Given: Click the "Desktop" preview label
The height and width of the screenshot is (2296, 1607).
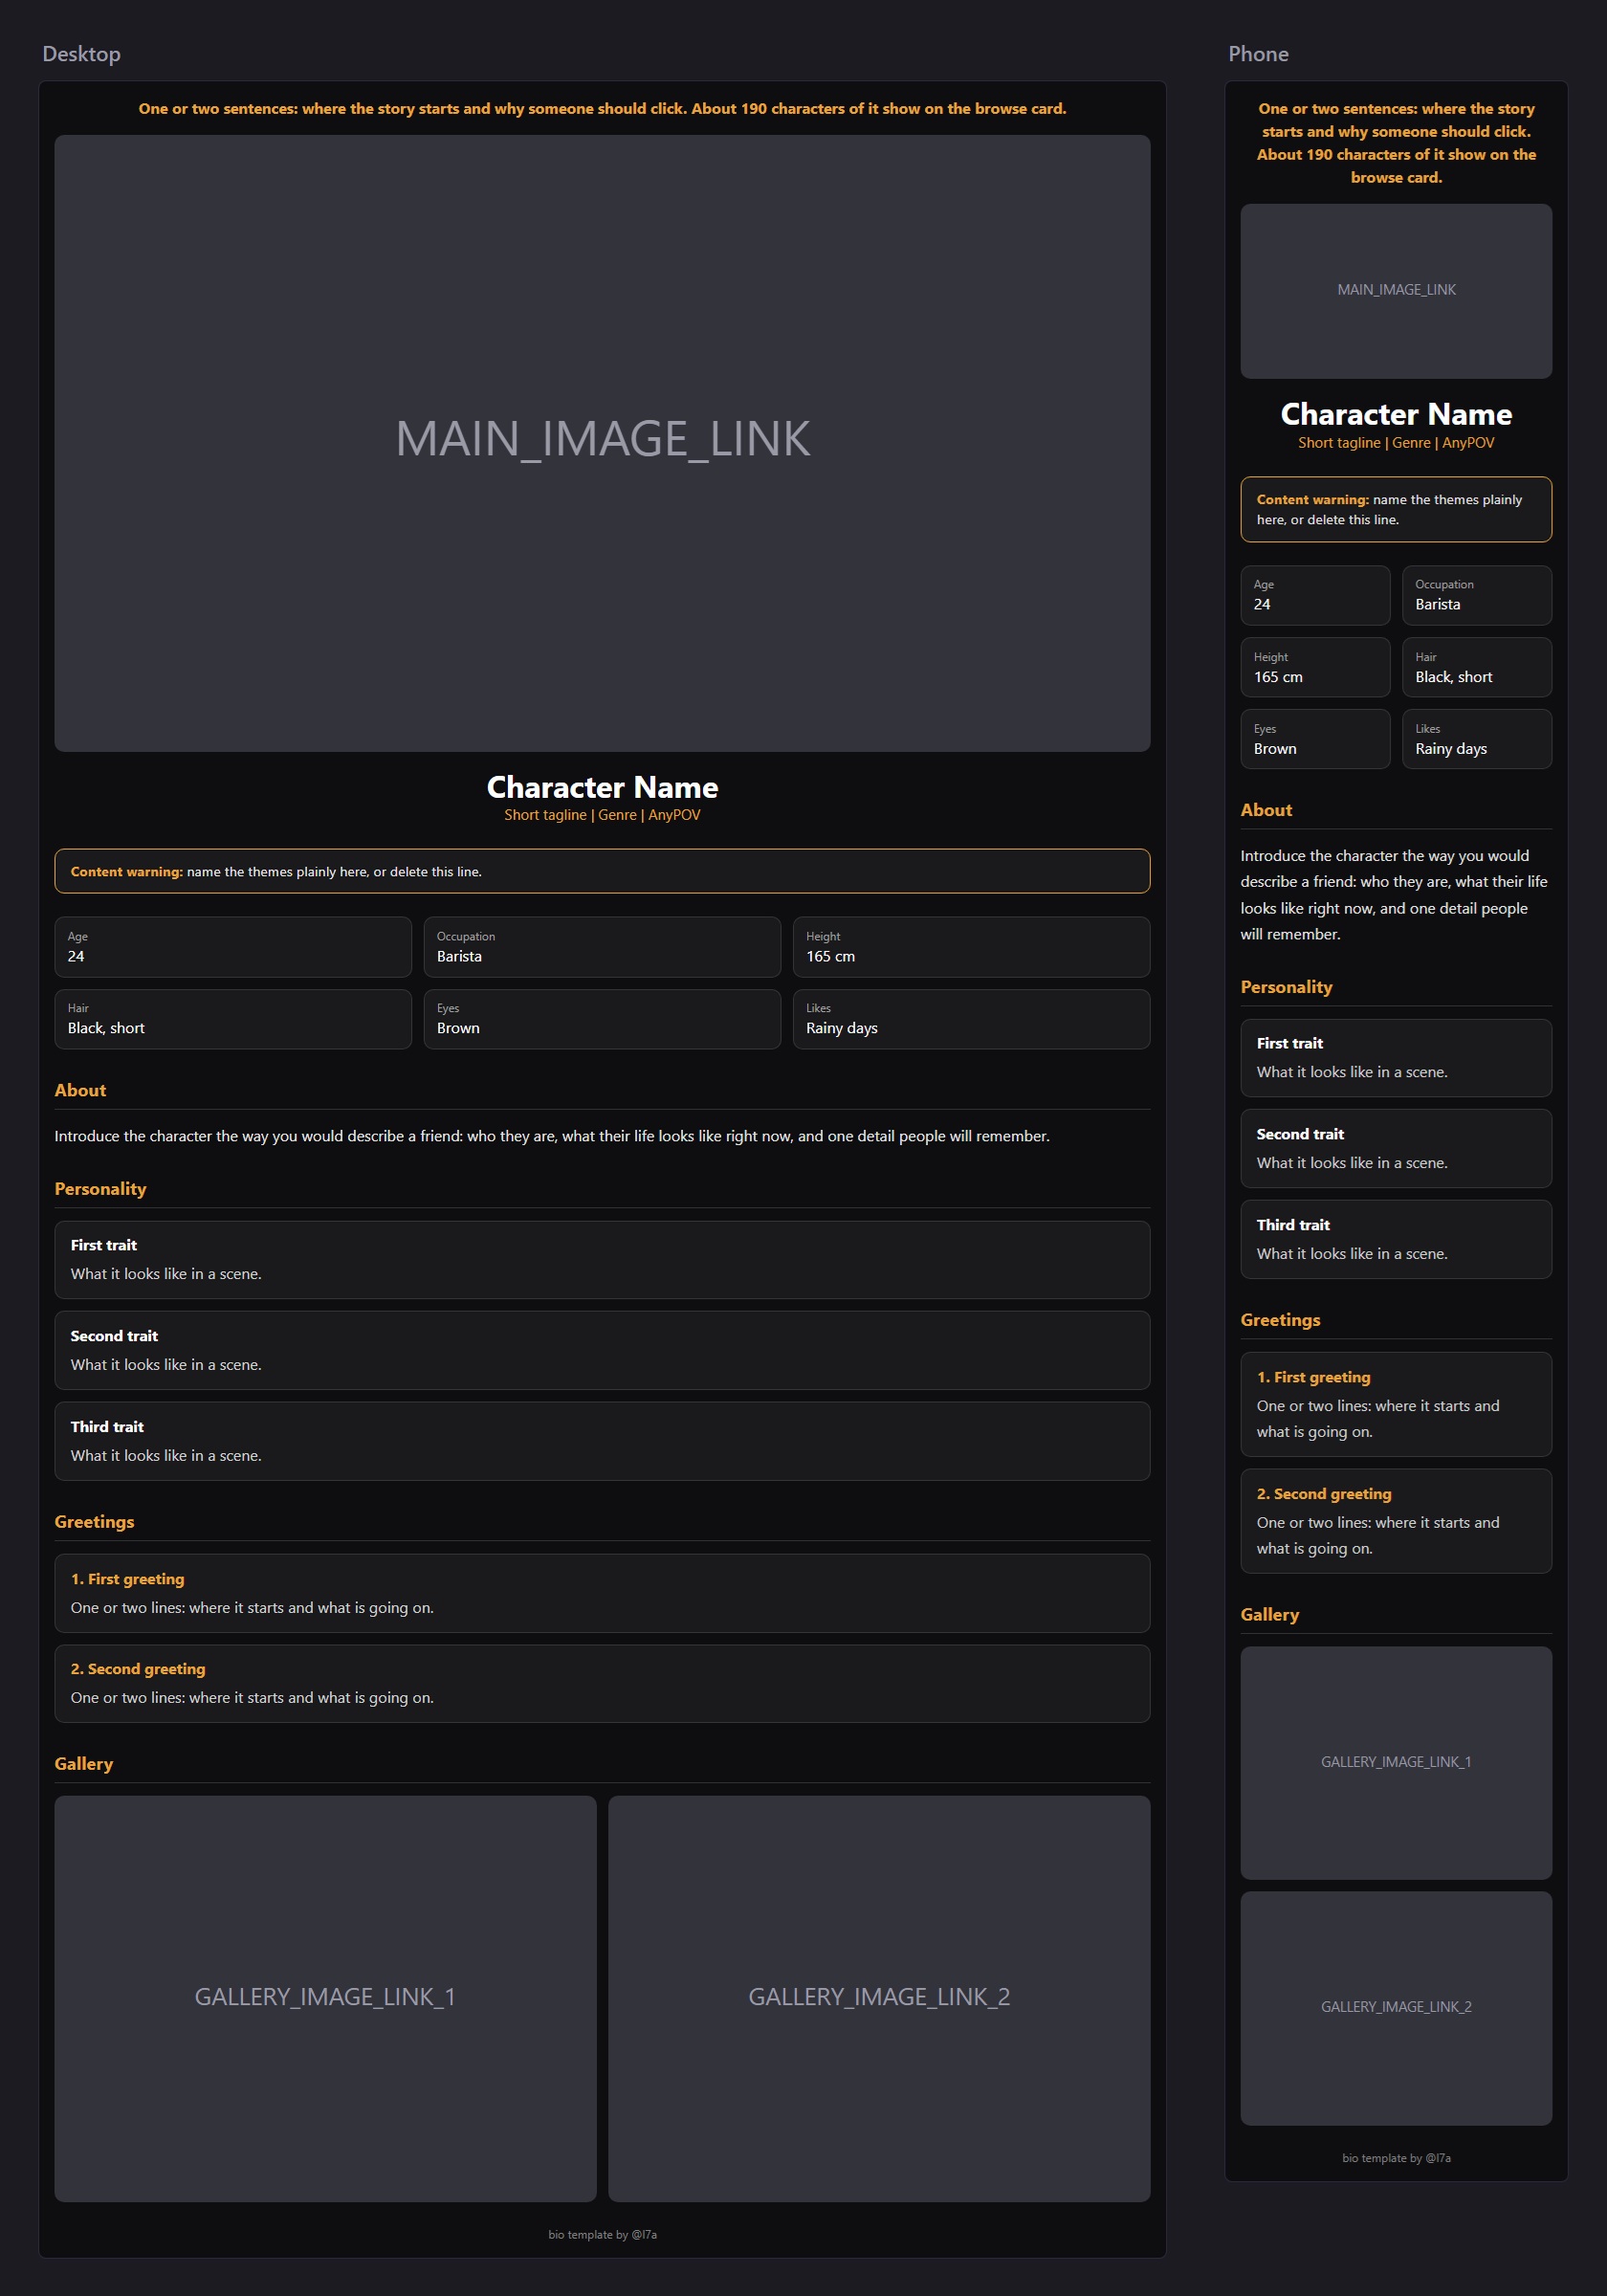Looking at the screenshot, I should coord(81,54).
